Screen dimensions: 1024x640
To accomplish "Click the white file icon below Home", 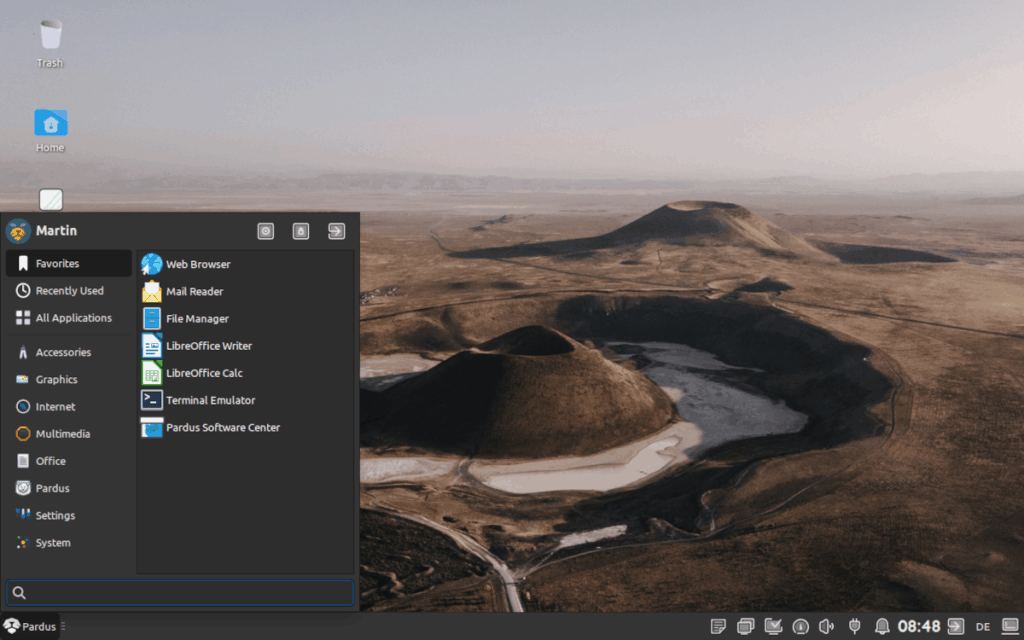I will click(51, 200).
